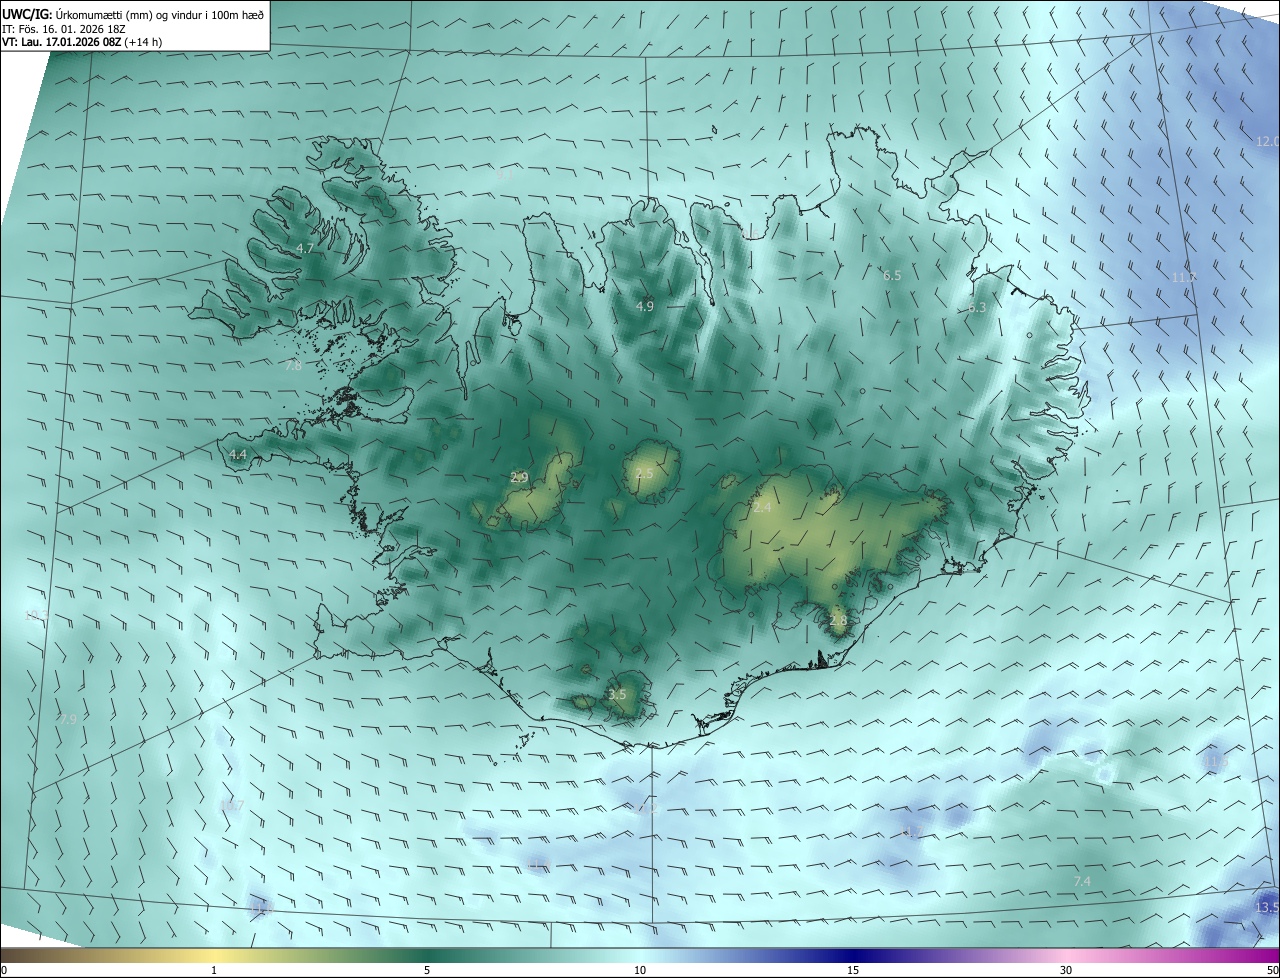Click the UWC/IG Úrkomumætti map title
Screen dimensions: 1280x978
[x=133, y=13]
